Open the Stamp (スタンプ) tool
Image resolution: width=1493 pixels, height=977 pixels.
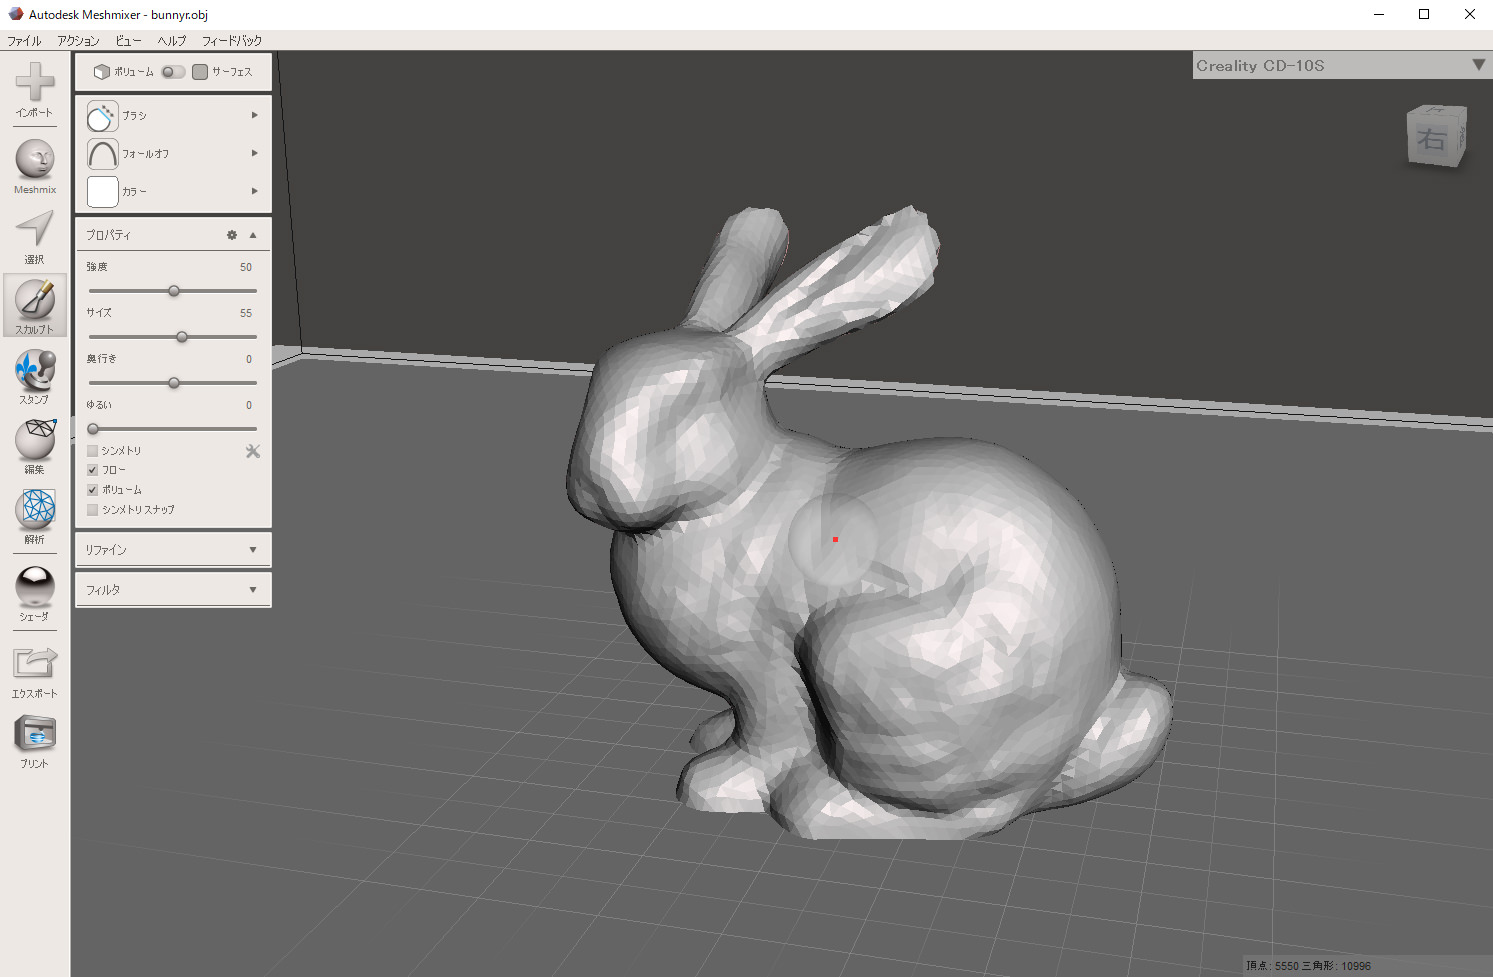[35, 371]
